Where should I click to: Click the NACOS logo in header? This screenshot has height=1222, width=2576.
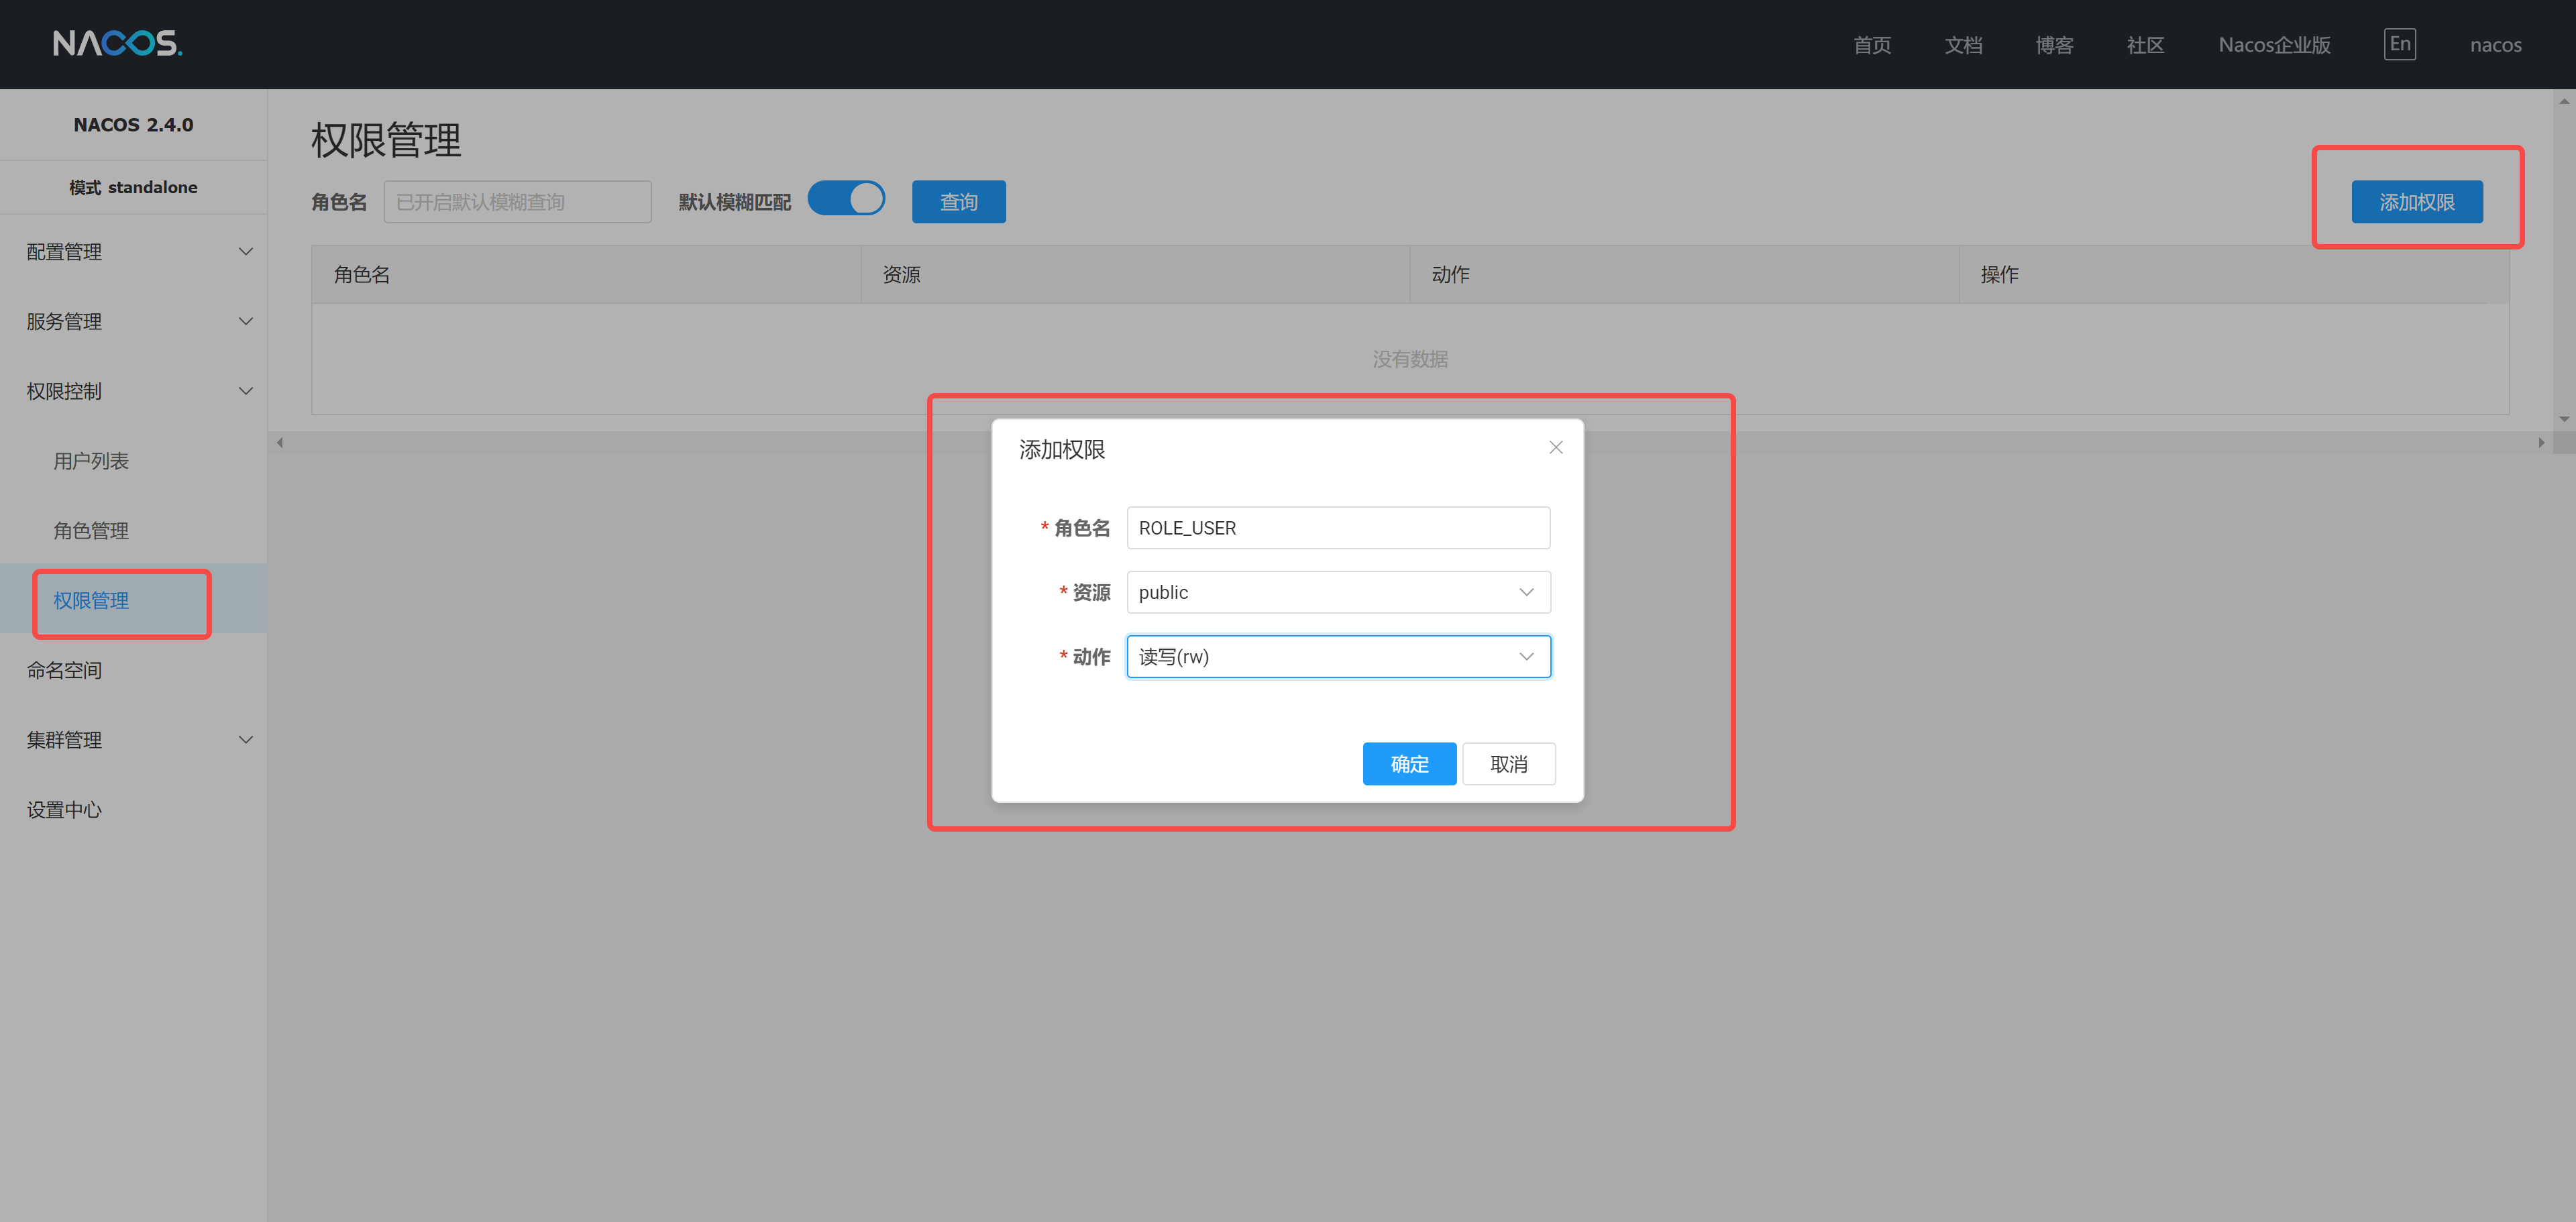[x=117, y=43]
